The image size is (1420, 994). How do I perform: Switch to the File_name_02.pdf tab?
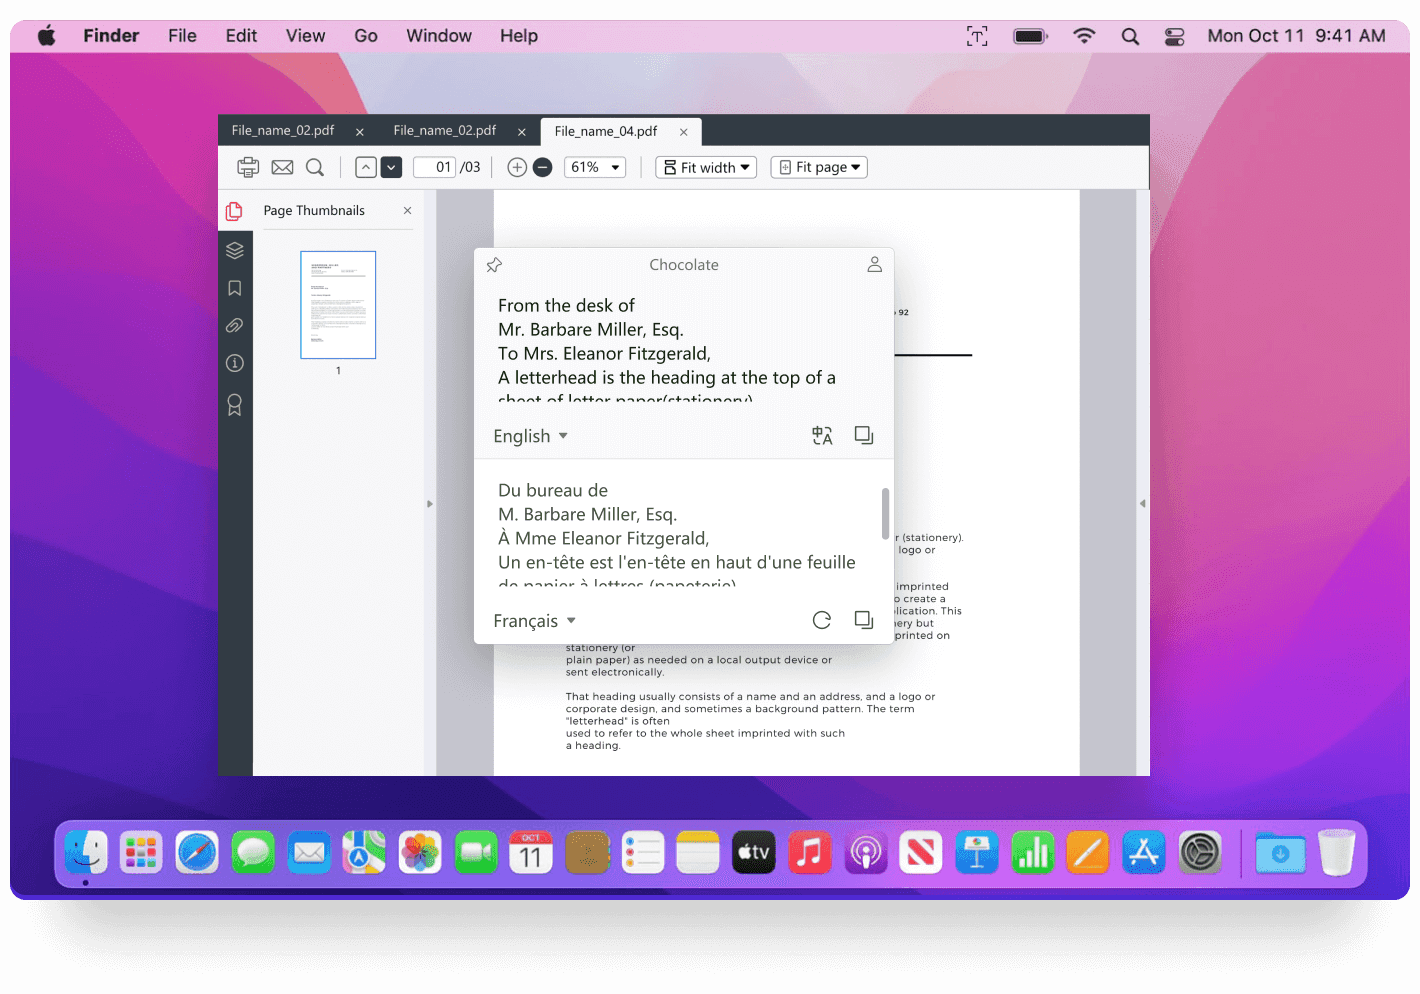283,130
